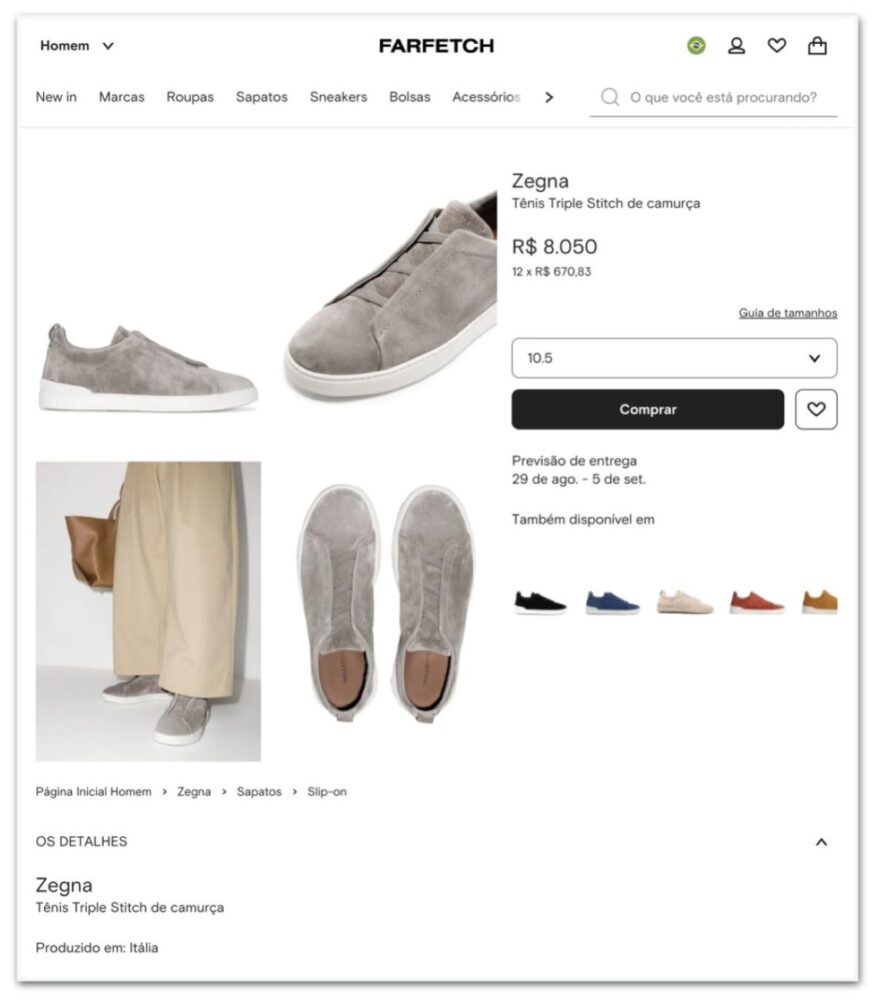Collapse the OS DETALHES section
Screen dimensions: 877x1000
point(821,842)
